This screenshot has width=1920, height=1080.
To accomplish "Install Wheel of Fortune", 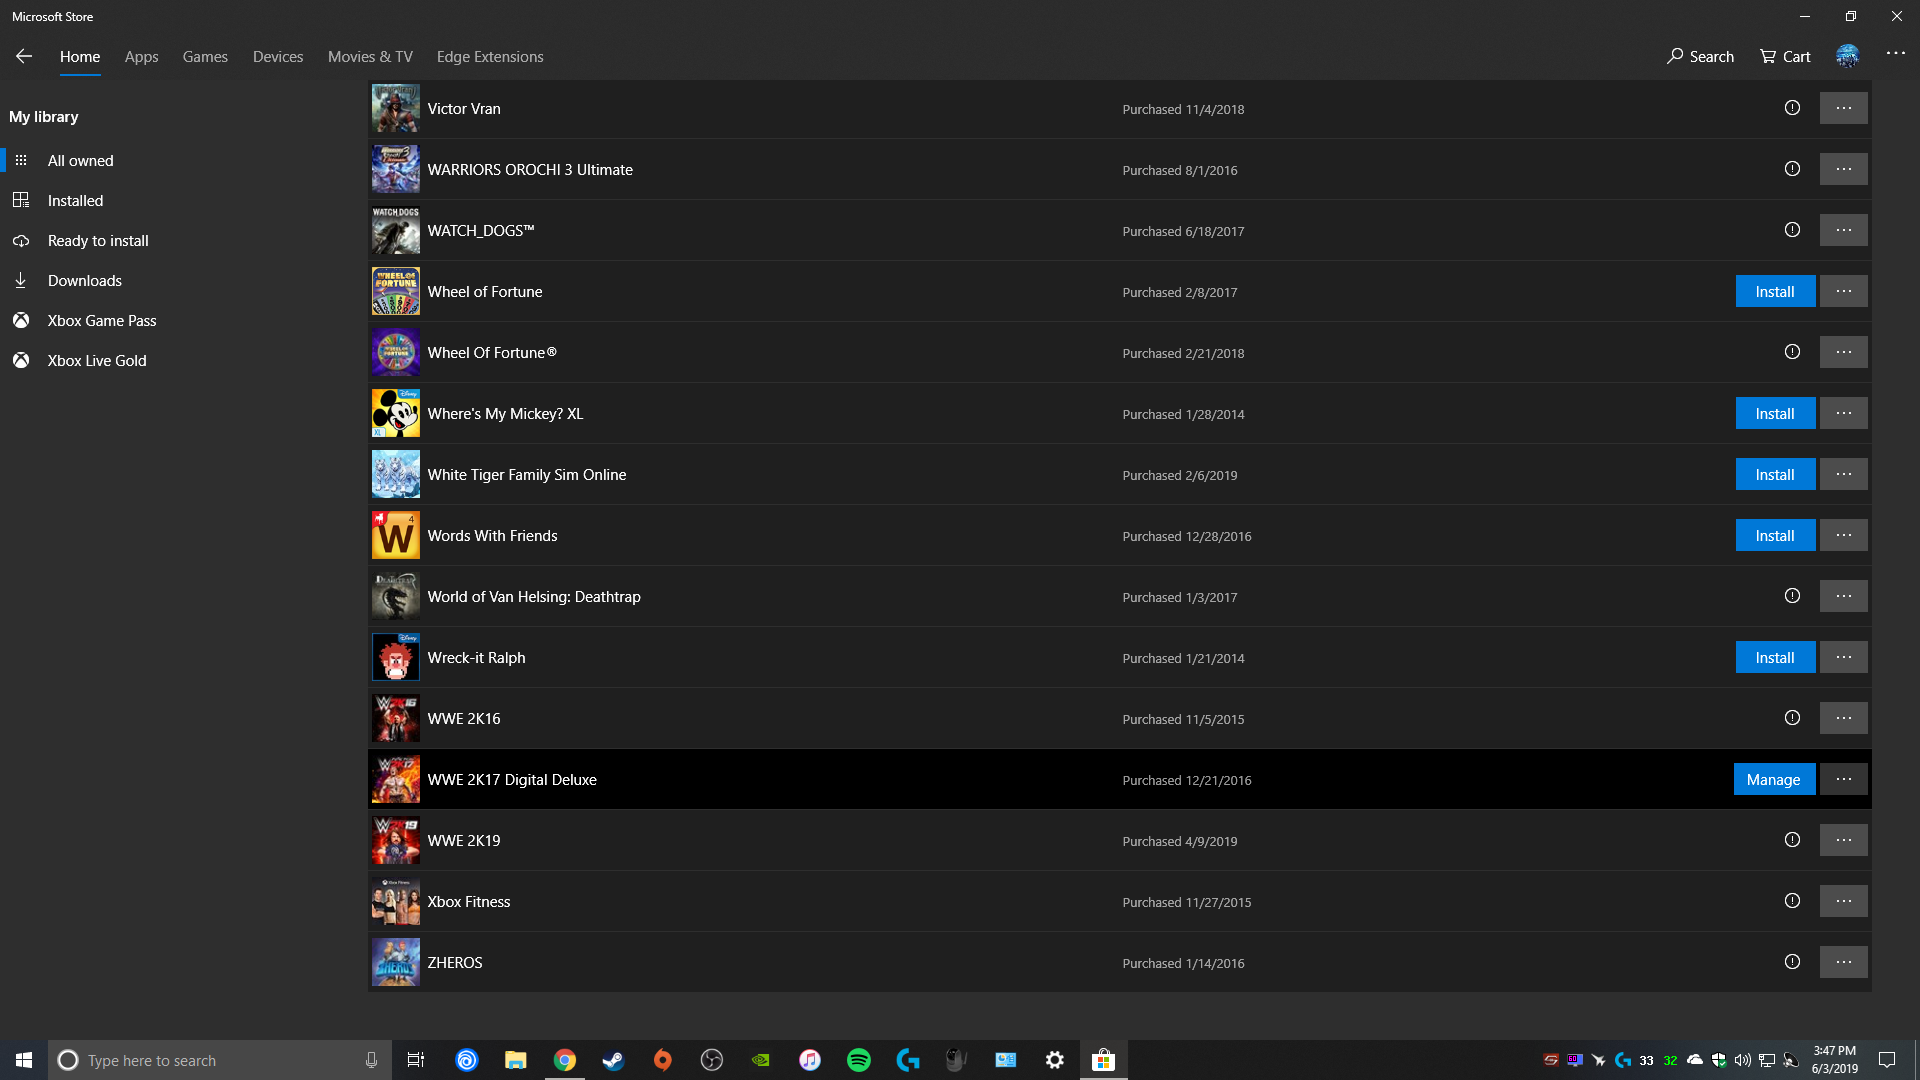I will click(x=1775, y=291).
